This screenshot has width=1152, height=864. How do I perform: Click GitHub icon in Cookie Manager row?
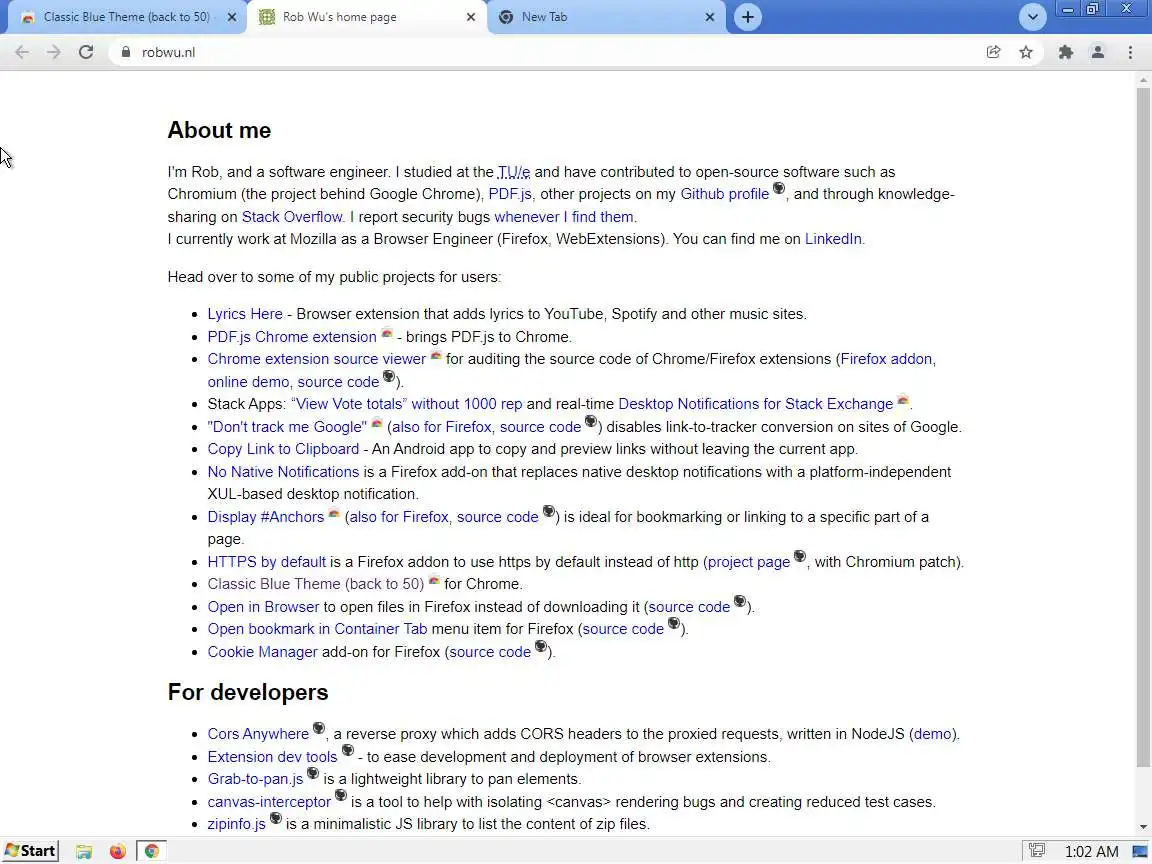pos(541,647)
